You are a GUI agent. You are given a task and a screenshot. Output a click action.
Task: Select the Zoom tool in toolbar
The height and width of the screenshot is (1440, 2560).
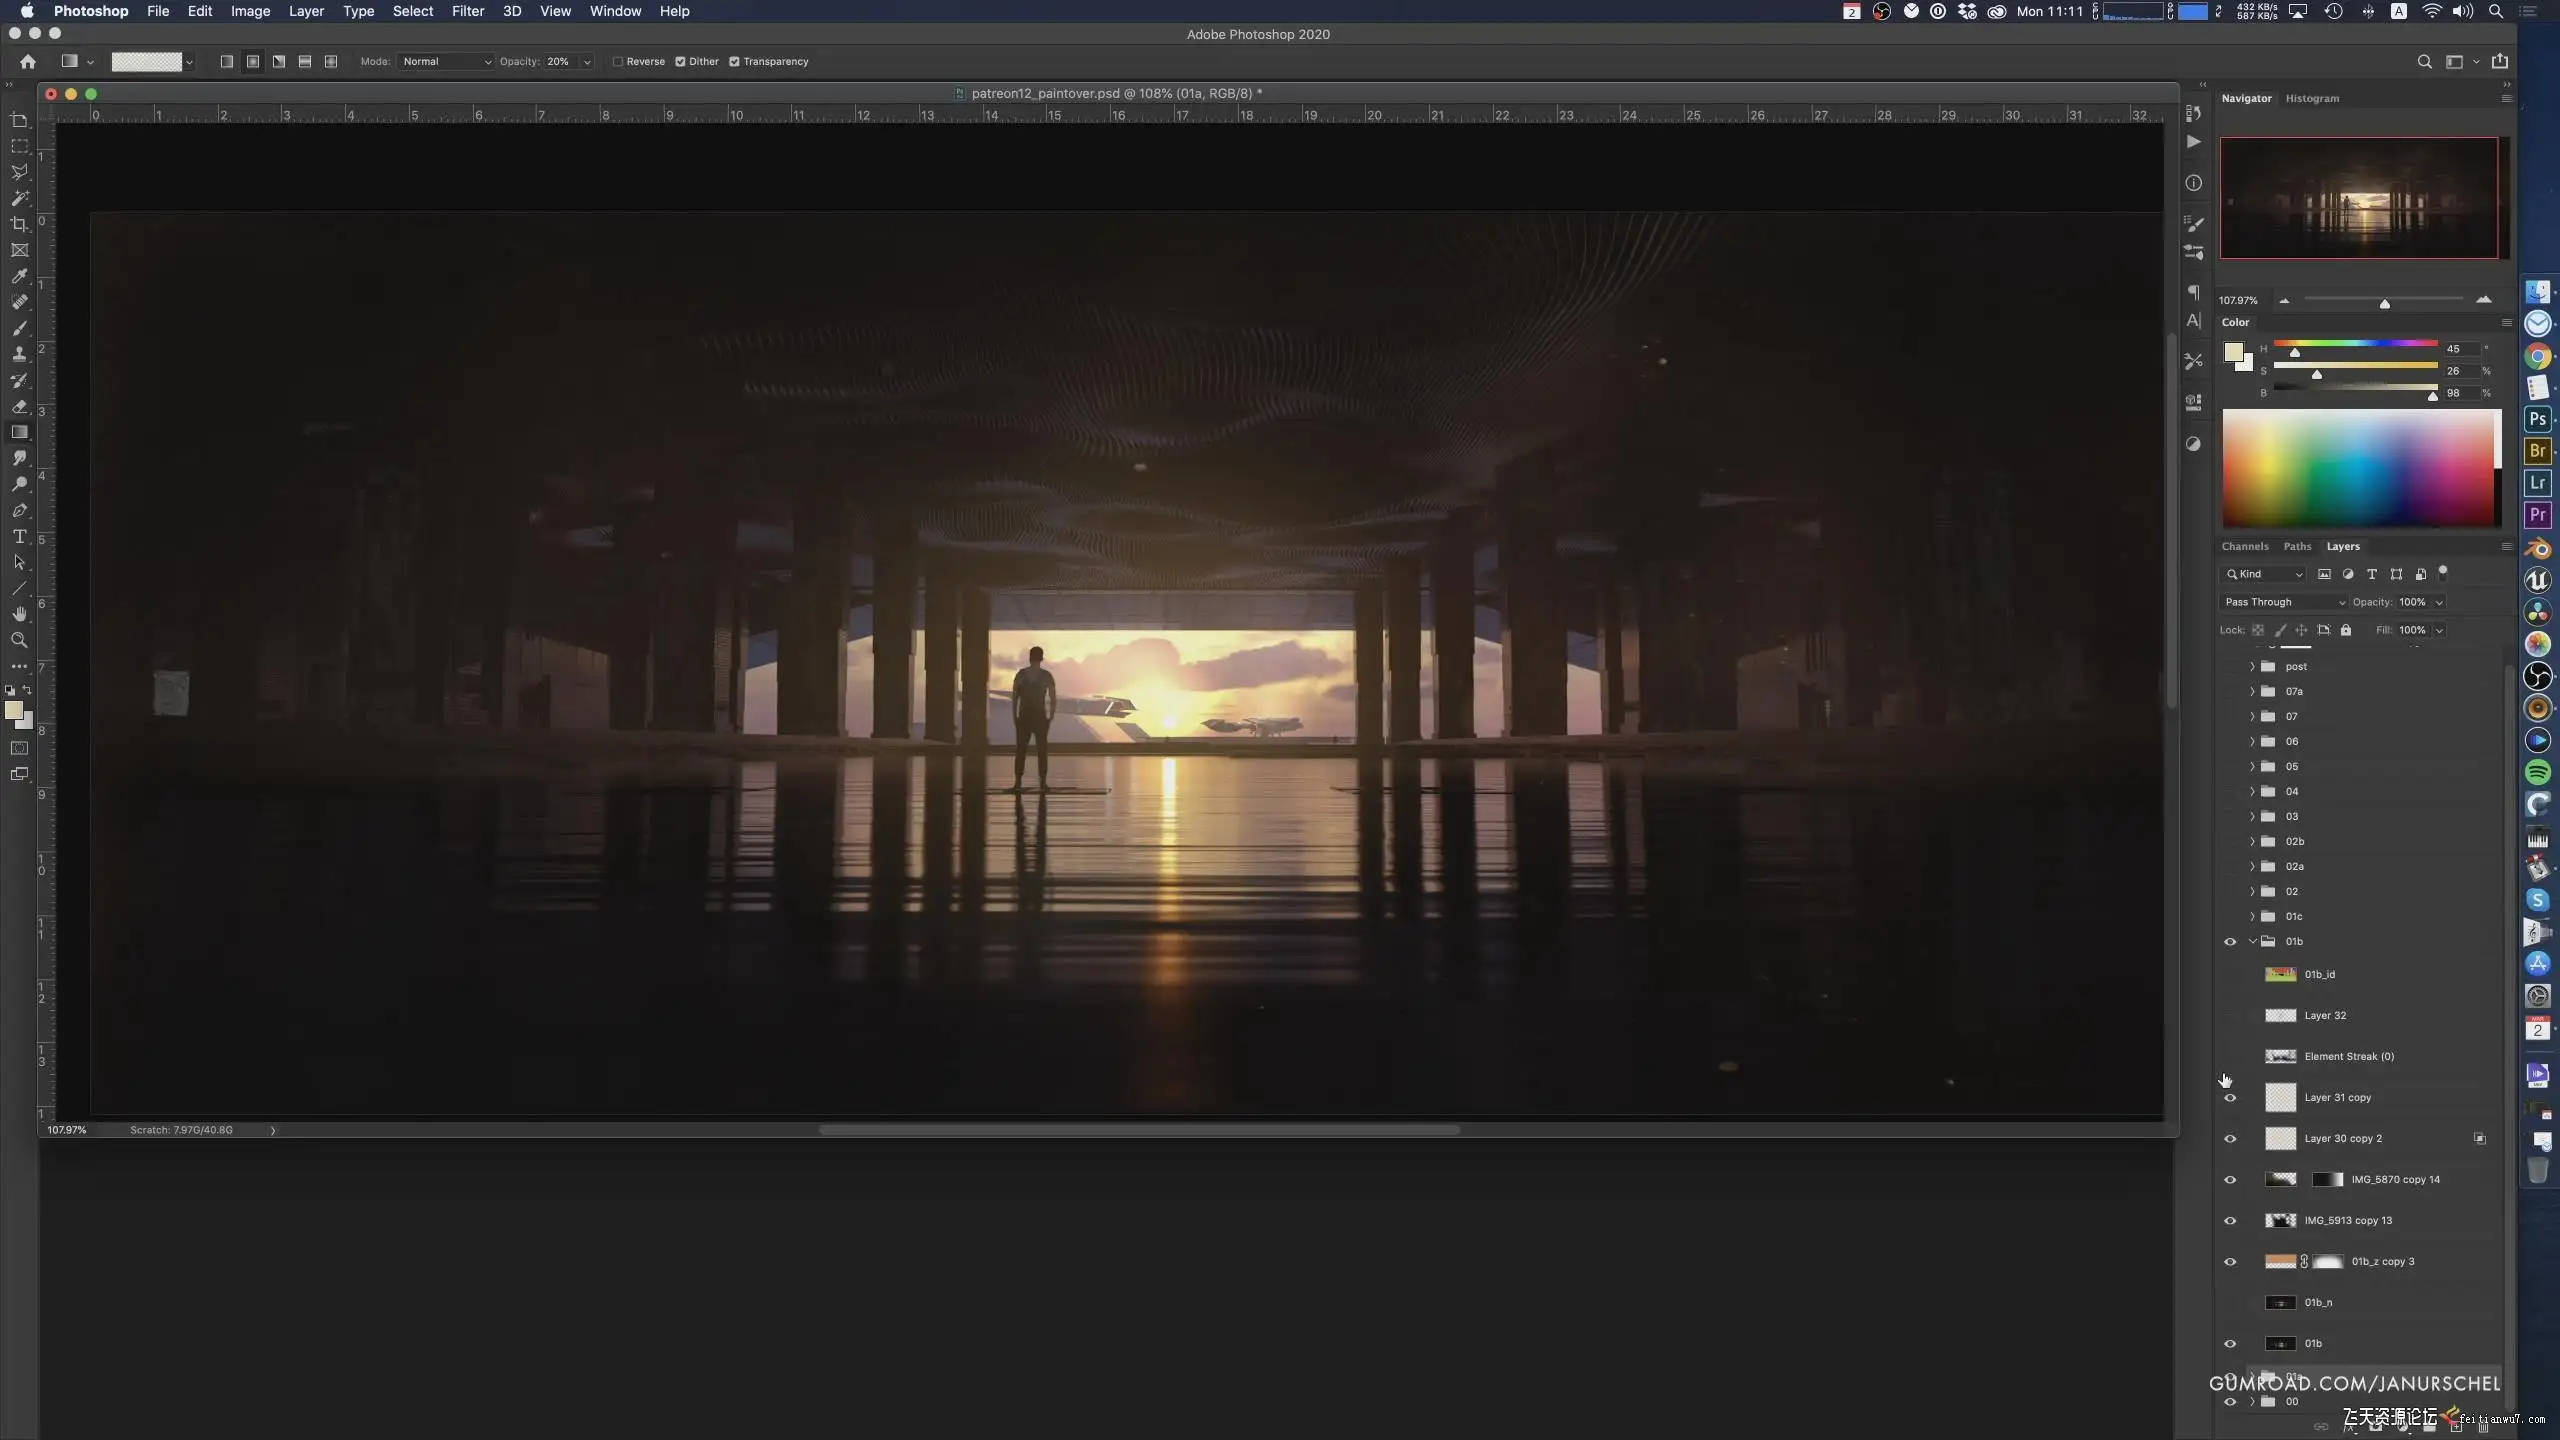coord(19,640)
